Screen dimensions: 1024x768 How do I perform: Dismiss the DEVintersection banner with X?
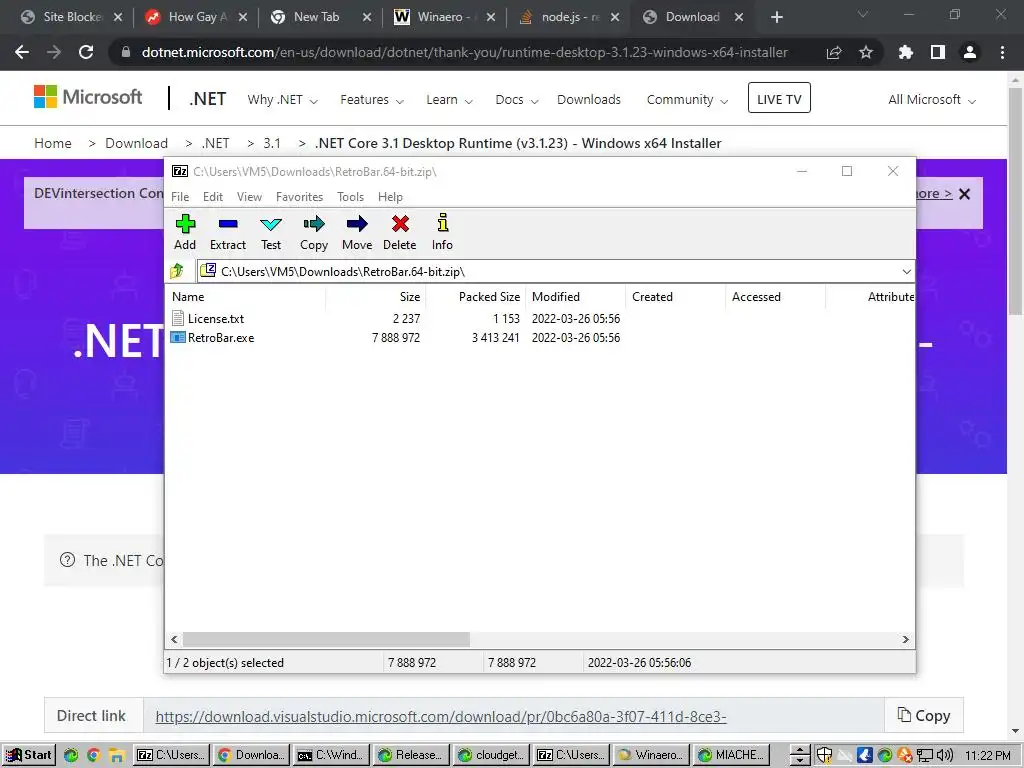coord(965,194)
